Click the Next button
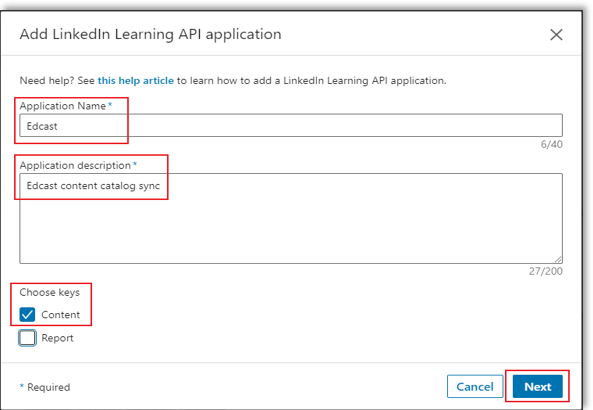The image size is (593, 410). [537, 387]
